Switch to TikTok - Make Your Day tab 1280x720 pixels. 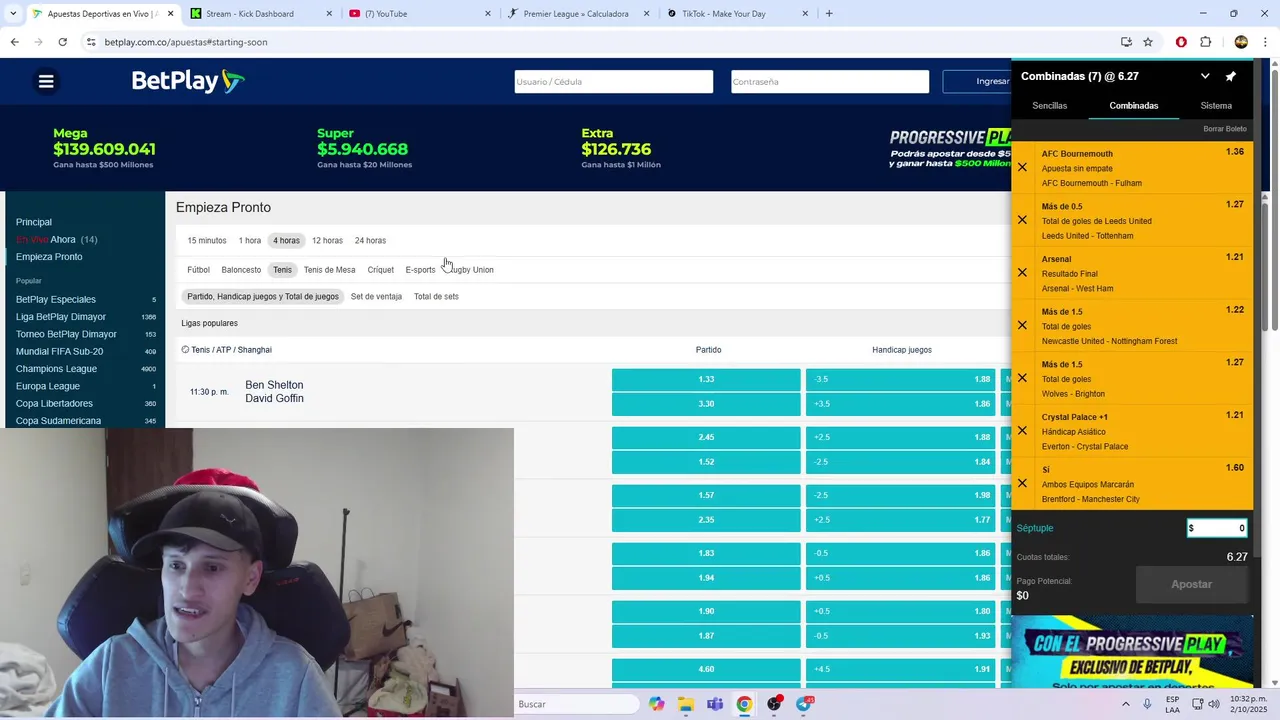click(x=735, y=14)
